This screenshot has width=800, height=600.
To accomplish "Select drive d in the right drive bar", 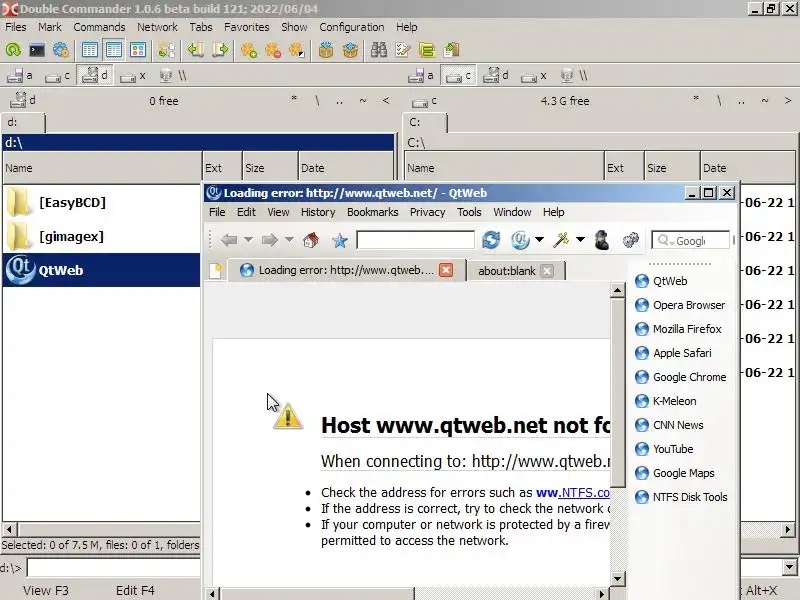I will click(x=496, y=76).
